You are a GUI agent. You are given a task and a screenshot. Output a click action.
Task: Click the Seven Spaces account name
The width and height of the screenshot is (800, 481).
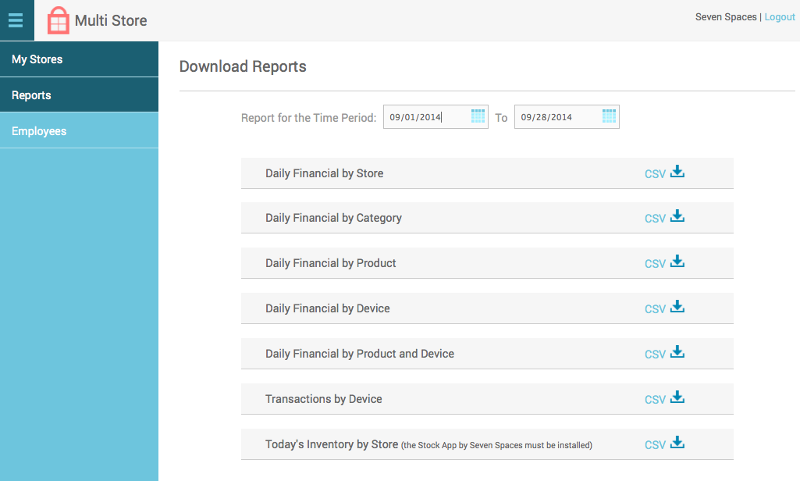726,17
